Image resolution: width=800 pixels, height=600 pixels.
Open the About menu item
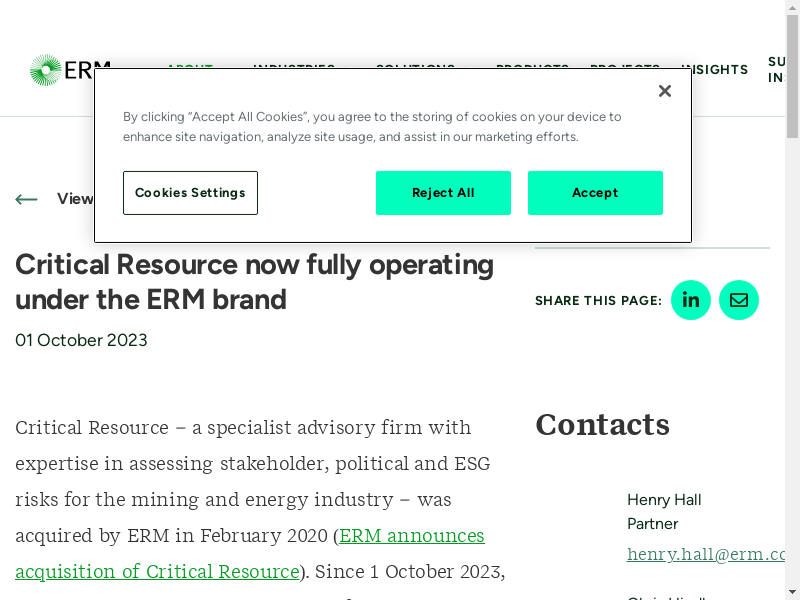click(189, 67)
